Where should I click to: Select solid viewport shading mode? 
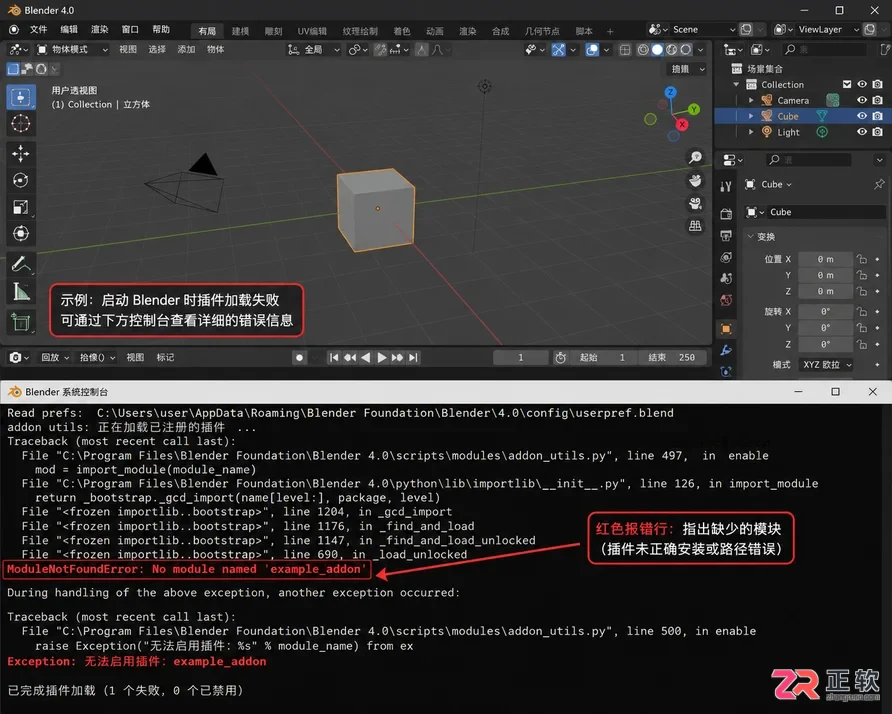pyautogui.click(x=657, y=50)
